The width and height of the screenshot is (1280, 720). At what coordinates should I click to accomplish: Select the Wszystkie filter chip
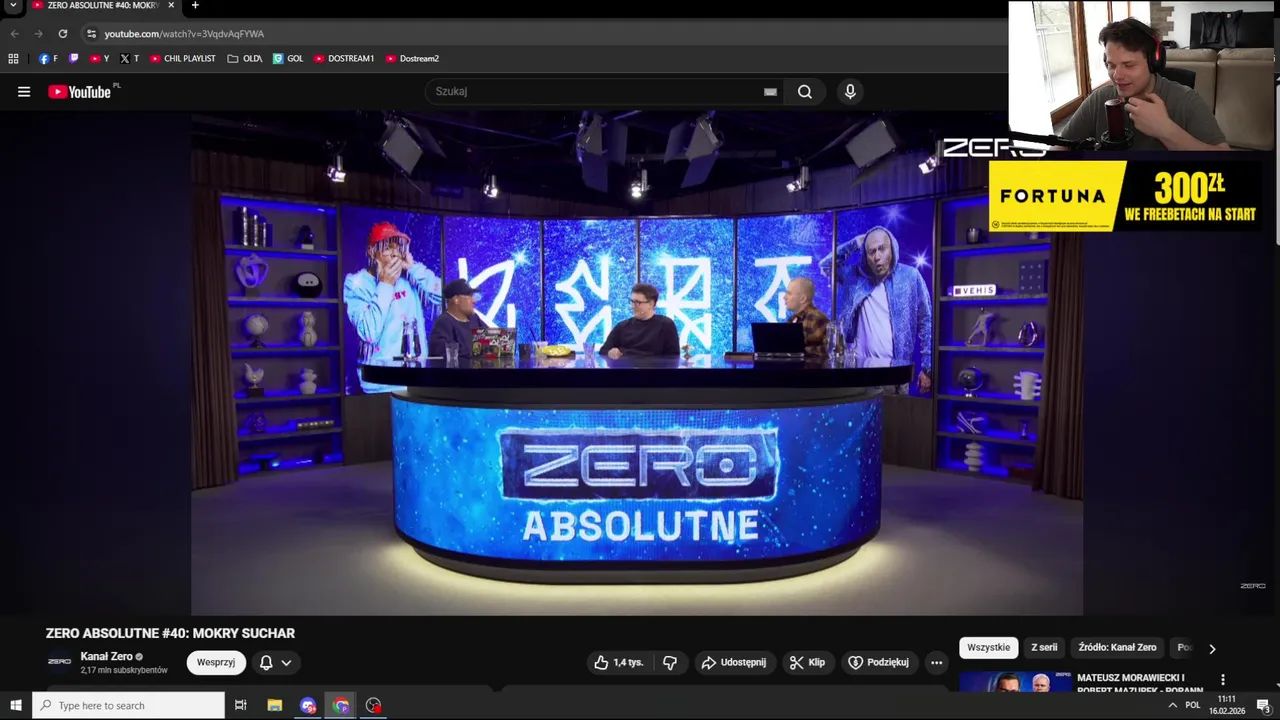coord(988,647)
